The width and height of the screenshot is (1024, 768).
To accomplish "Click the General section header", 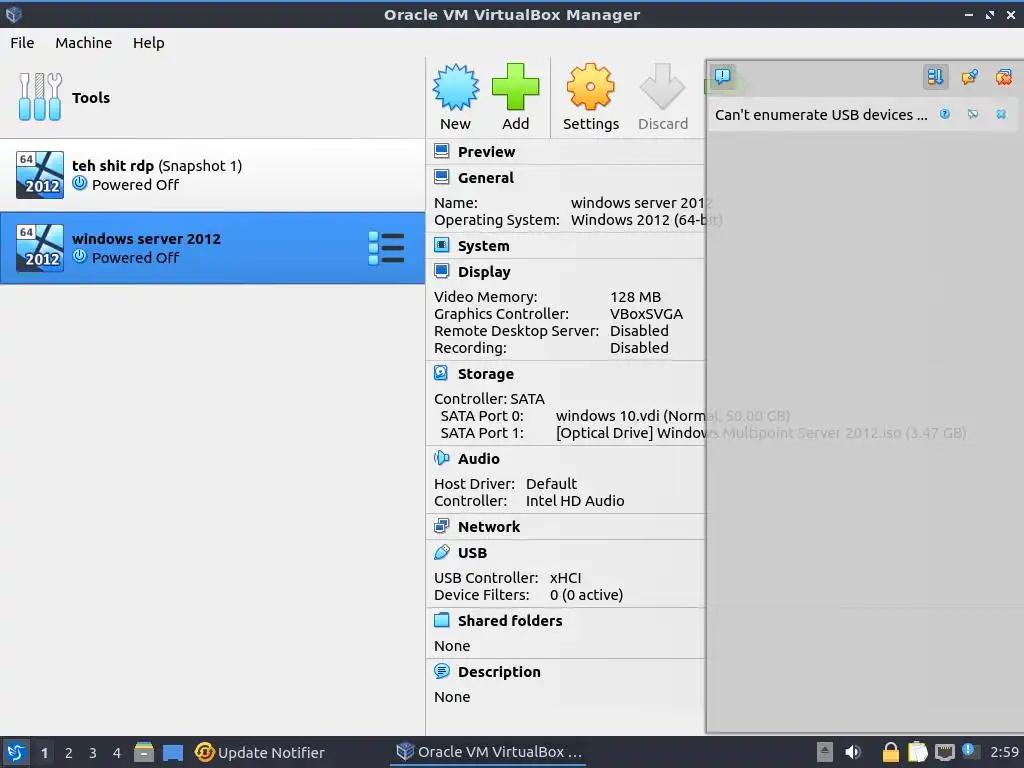I will 485,178.
